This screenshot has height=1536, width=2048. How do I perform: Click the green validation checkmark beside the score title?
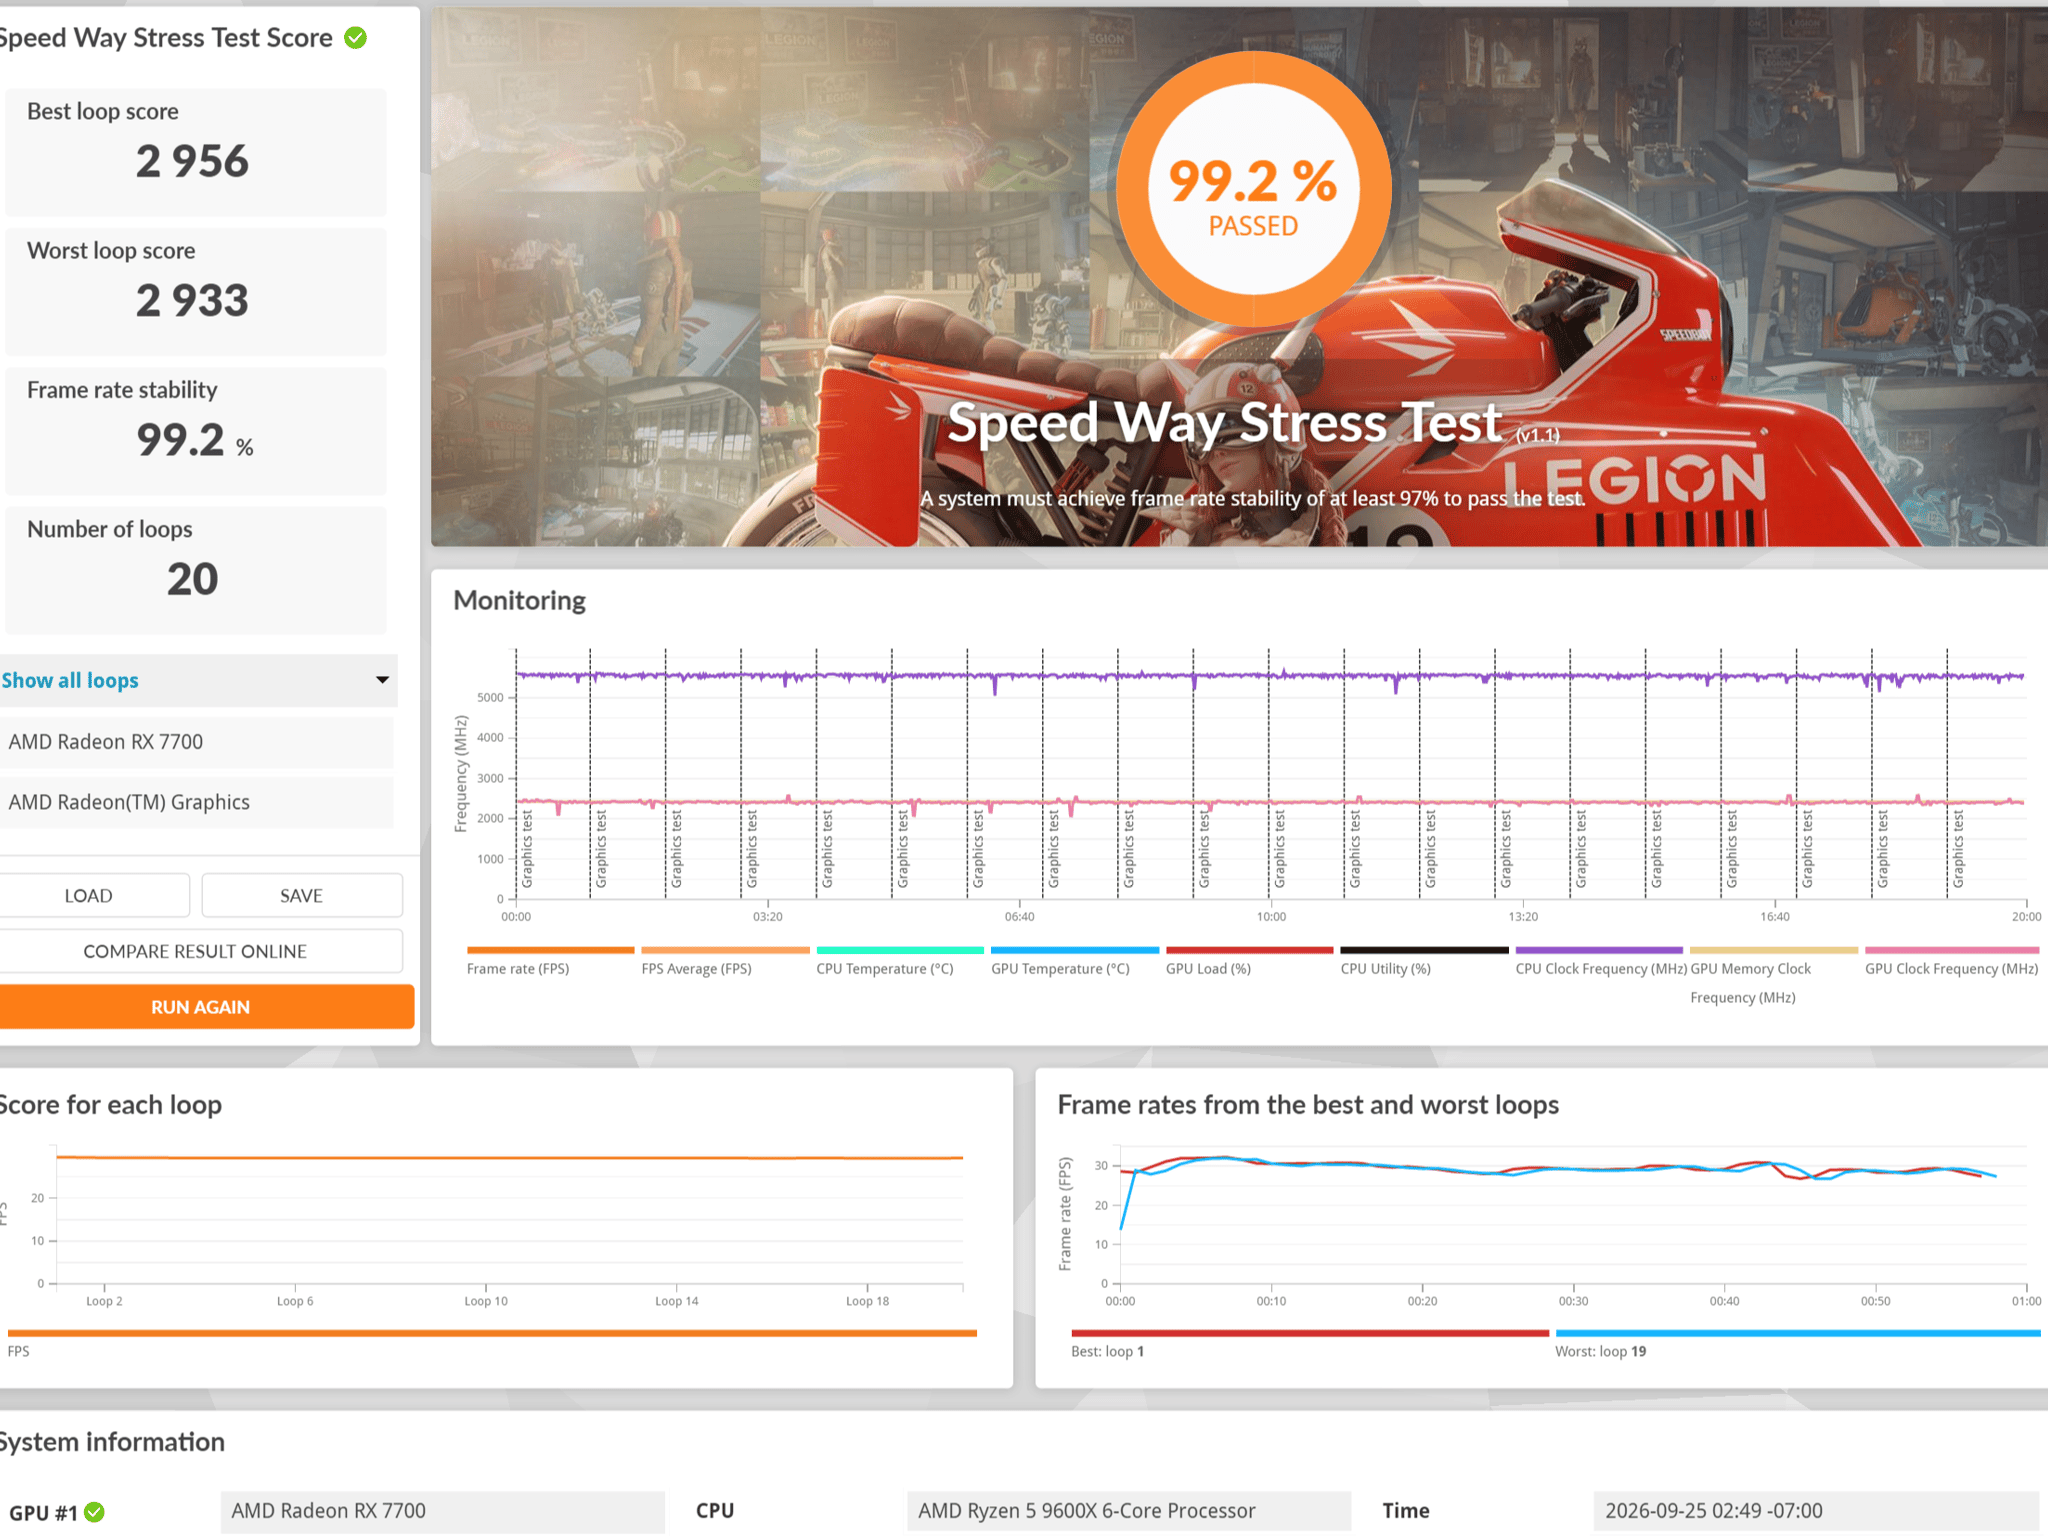click(356, 38)
